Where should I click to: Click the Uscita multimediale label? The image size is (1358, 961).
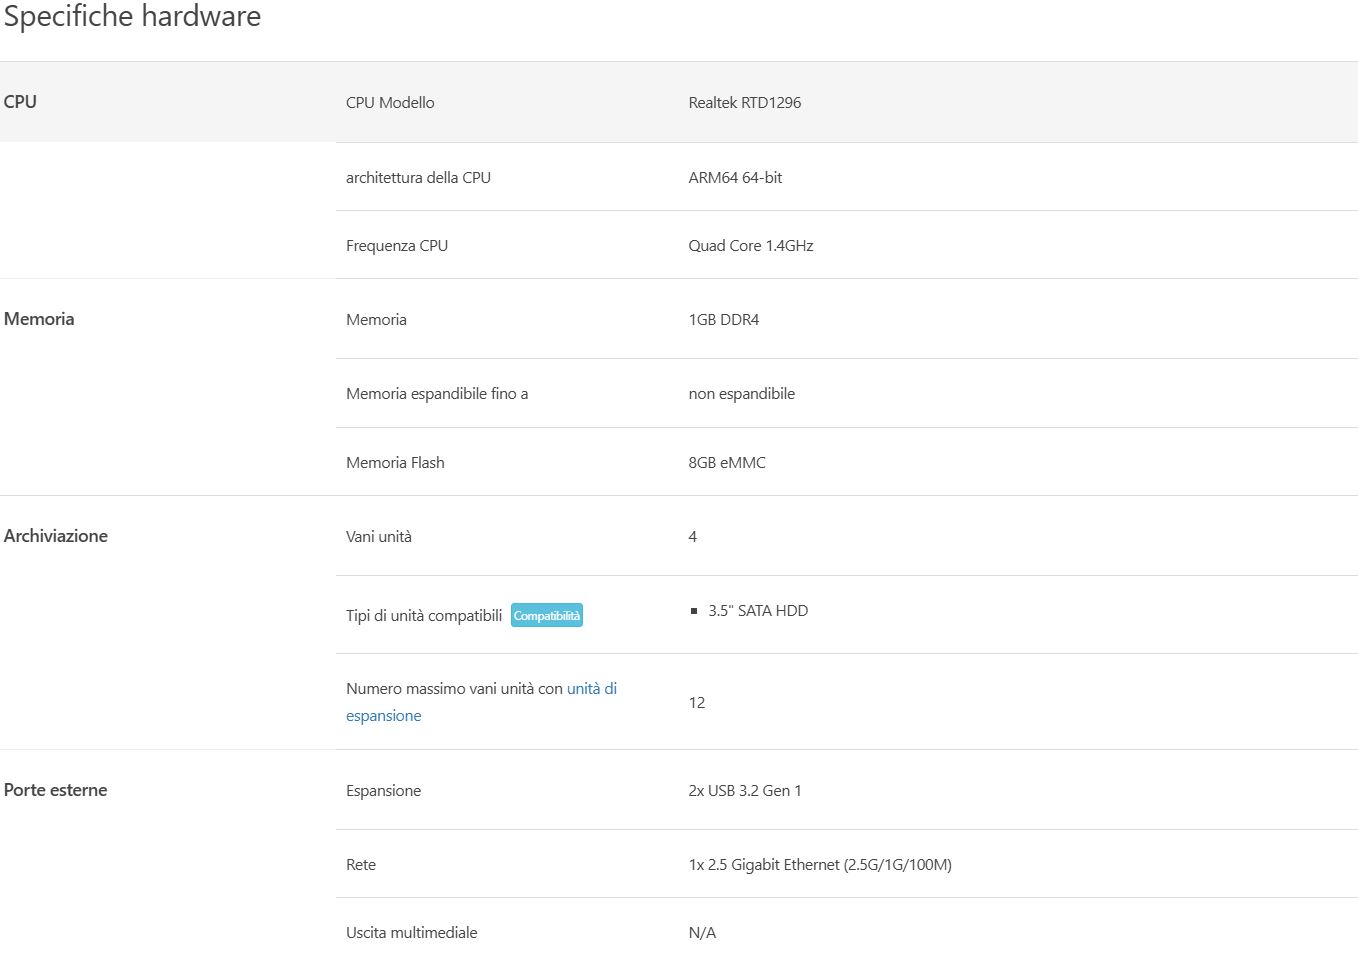coord(411,933)
